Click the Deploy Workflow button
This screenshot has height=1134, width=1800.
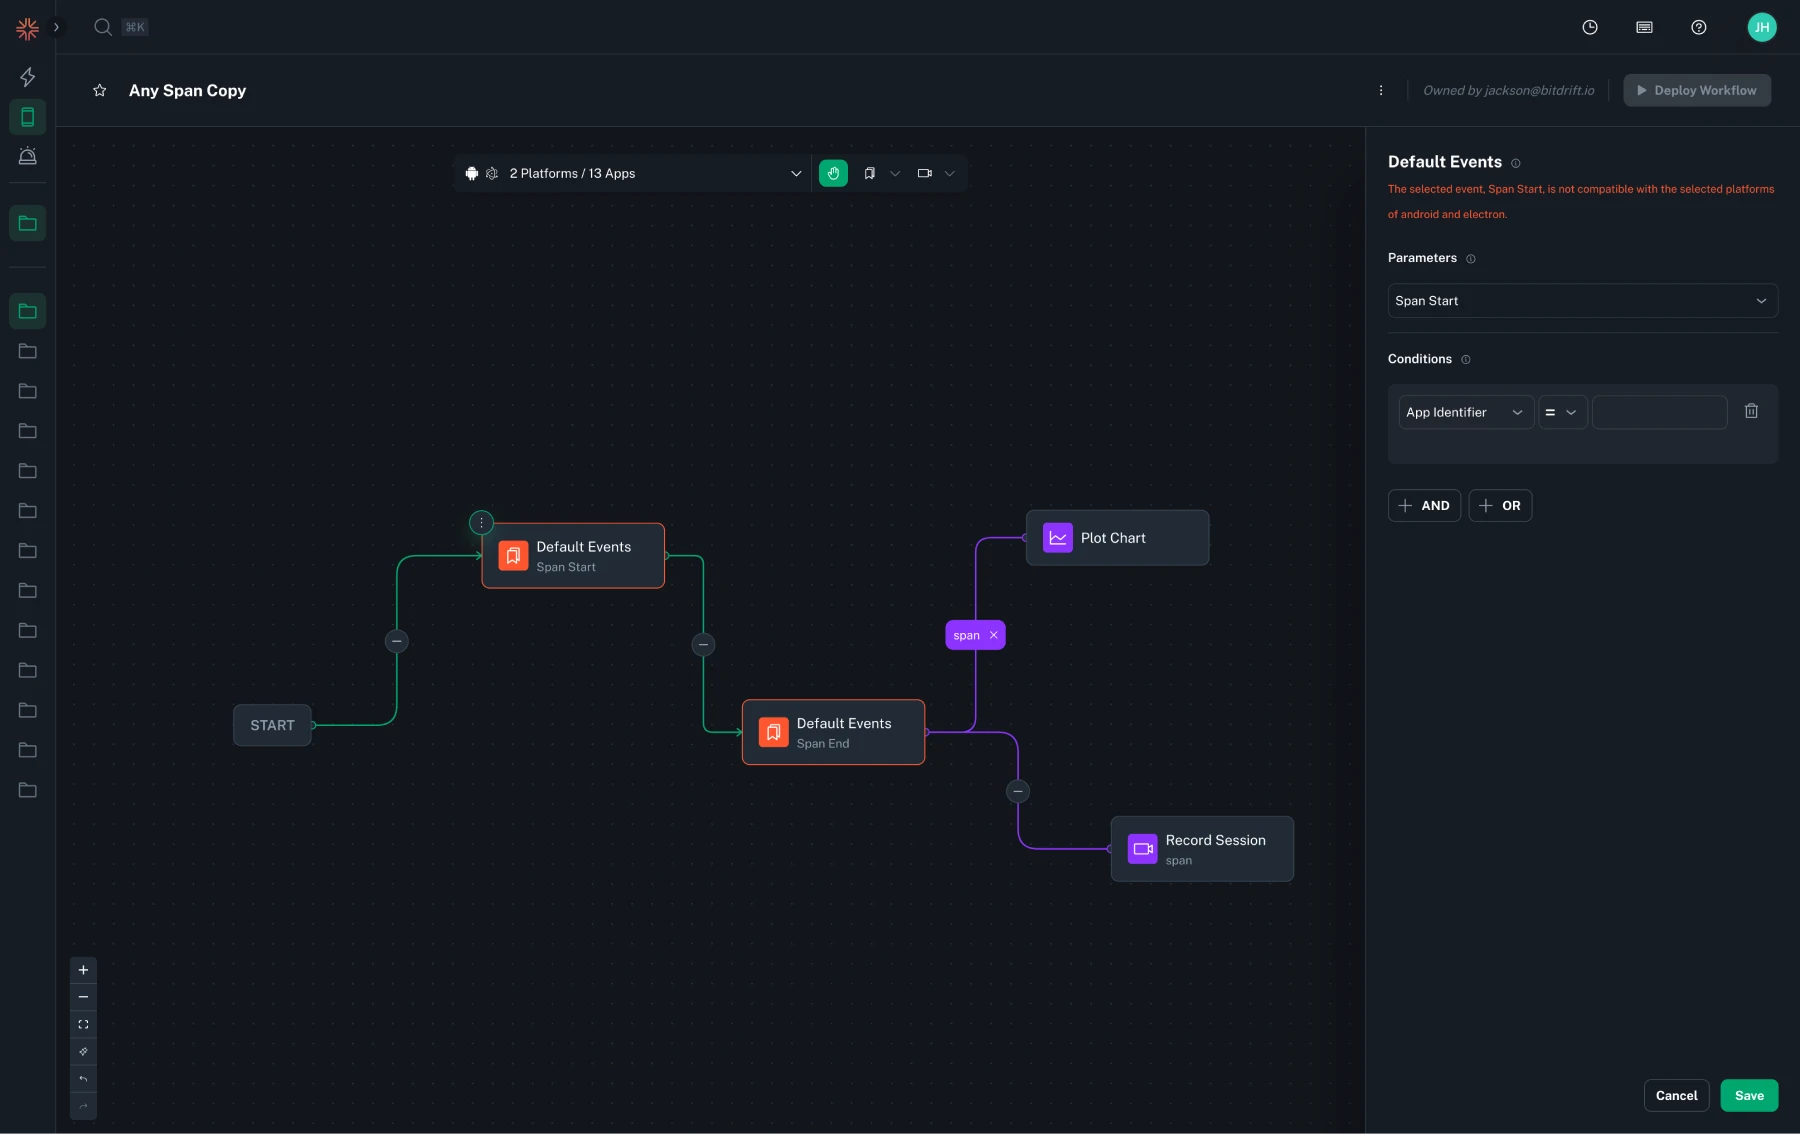pyautogui.click(x=1695, y=90)
